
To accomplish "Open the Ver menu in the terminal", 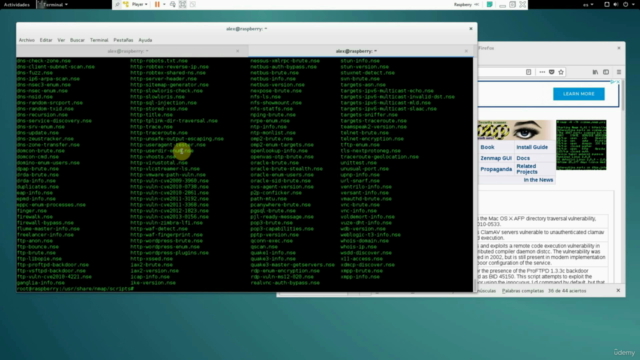I will tap(61, 40).
